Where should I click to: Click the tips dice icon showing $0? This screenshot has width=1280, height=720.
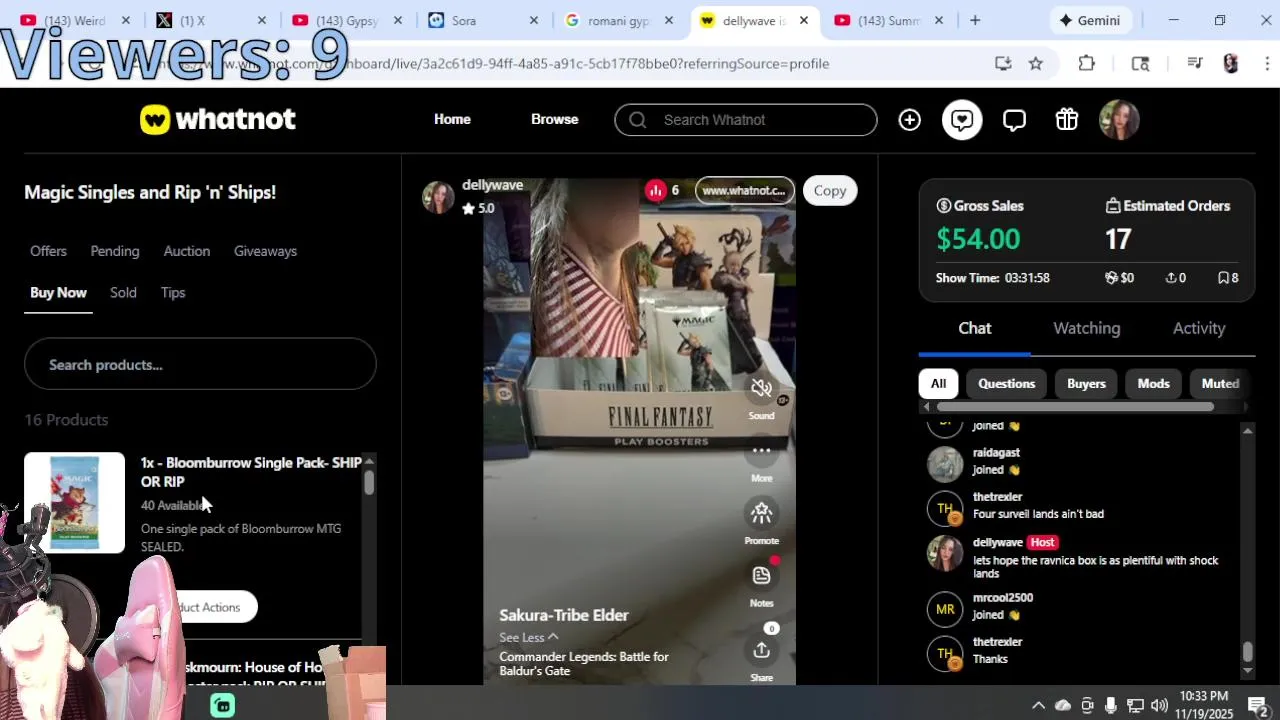1111,278
